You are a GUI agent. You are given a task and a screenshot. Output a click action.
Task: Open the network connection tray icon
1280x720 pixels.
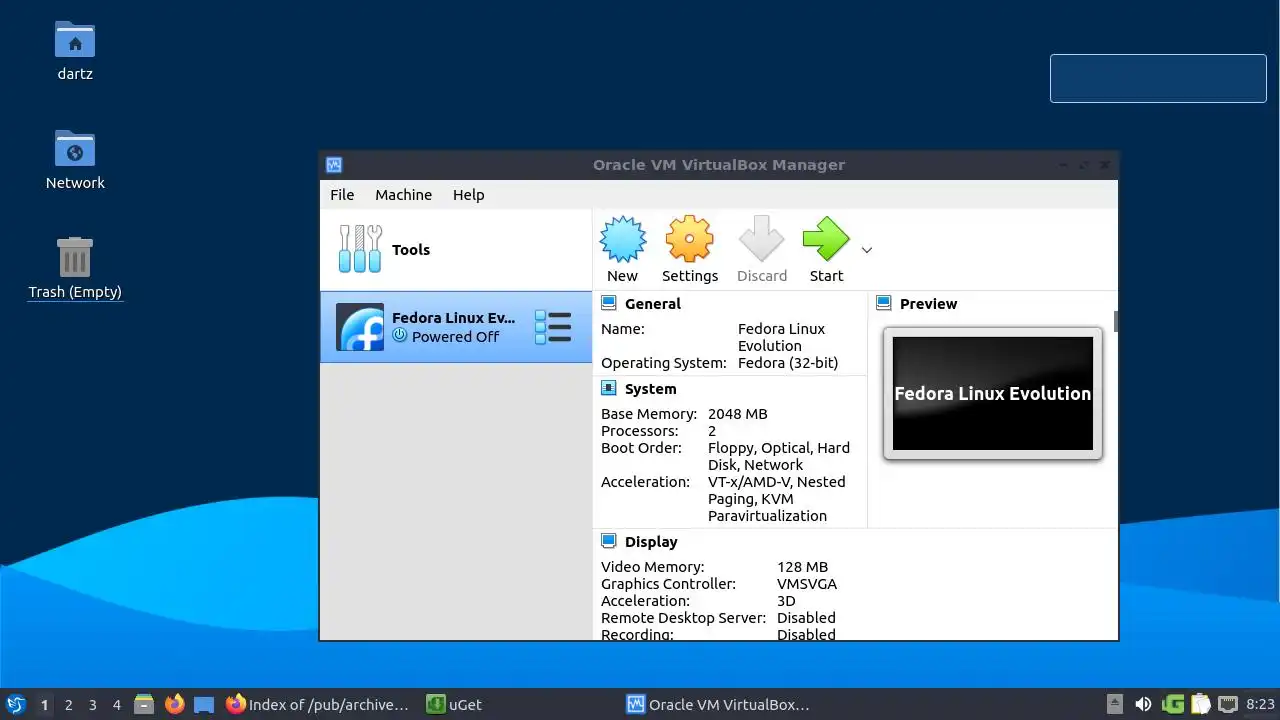click(x=1228, y=704)
